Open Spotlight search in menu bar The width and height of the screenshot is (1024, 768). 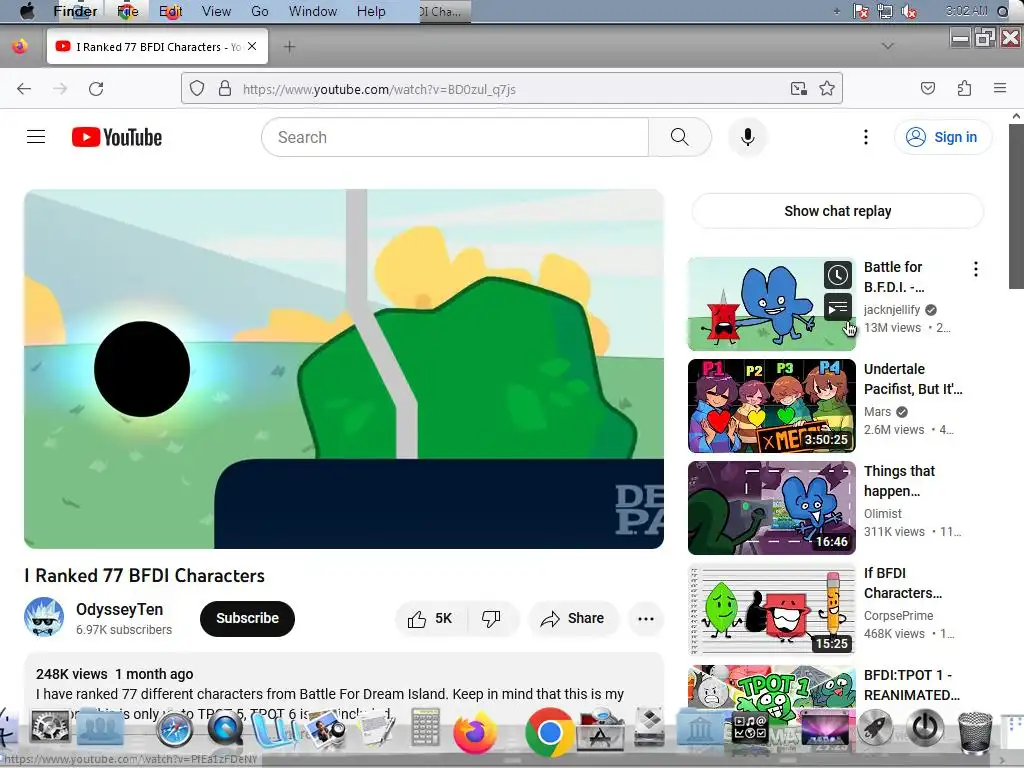(x=1003, y=11)
